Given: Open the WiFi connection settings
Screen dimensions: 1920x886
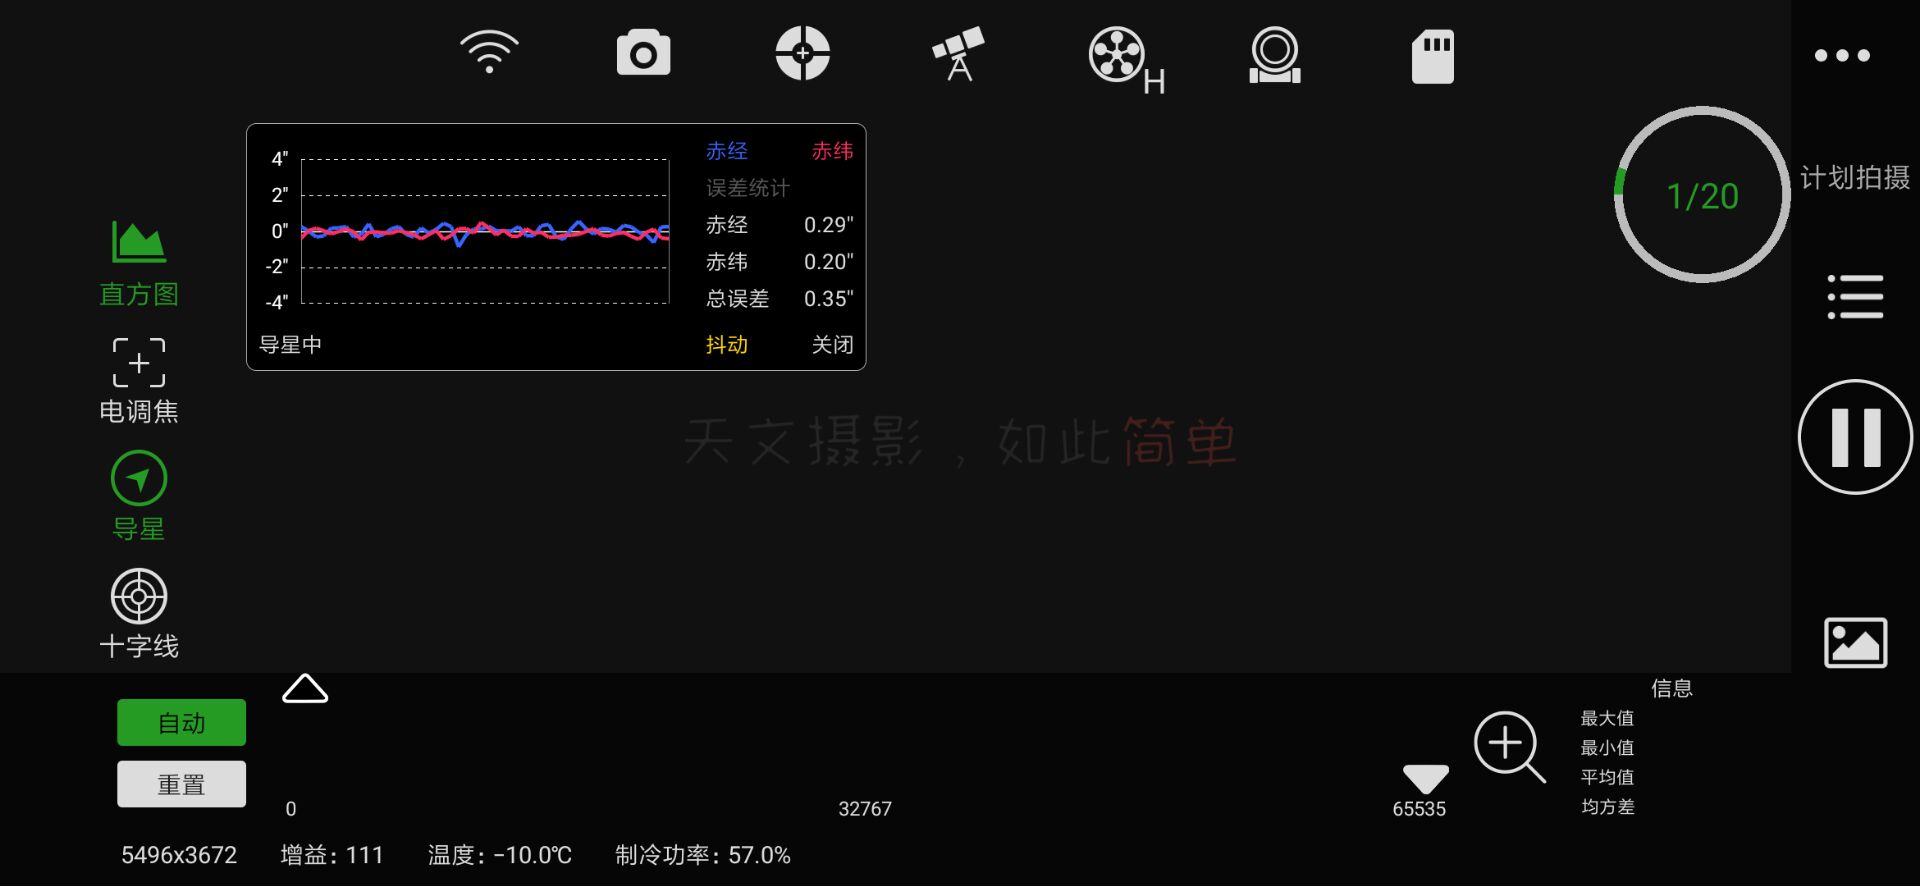Looking at the screenshot, I should click(489, 52).
